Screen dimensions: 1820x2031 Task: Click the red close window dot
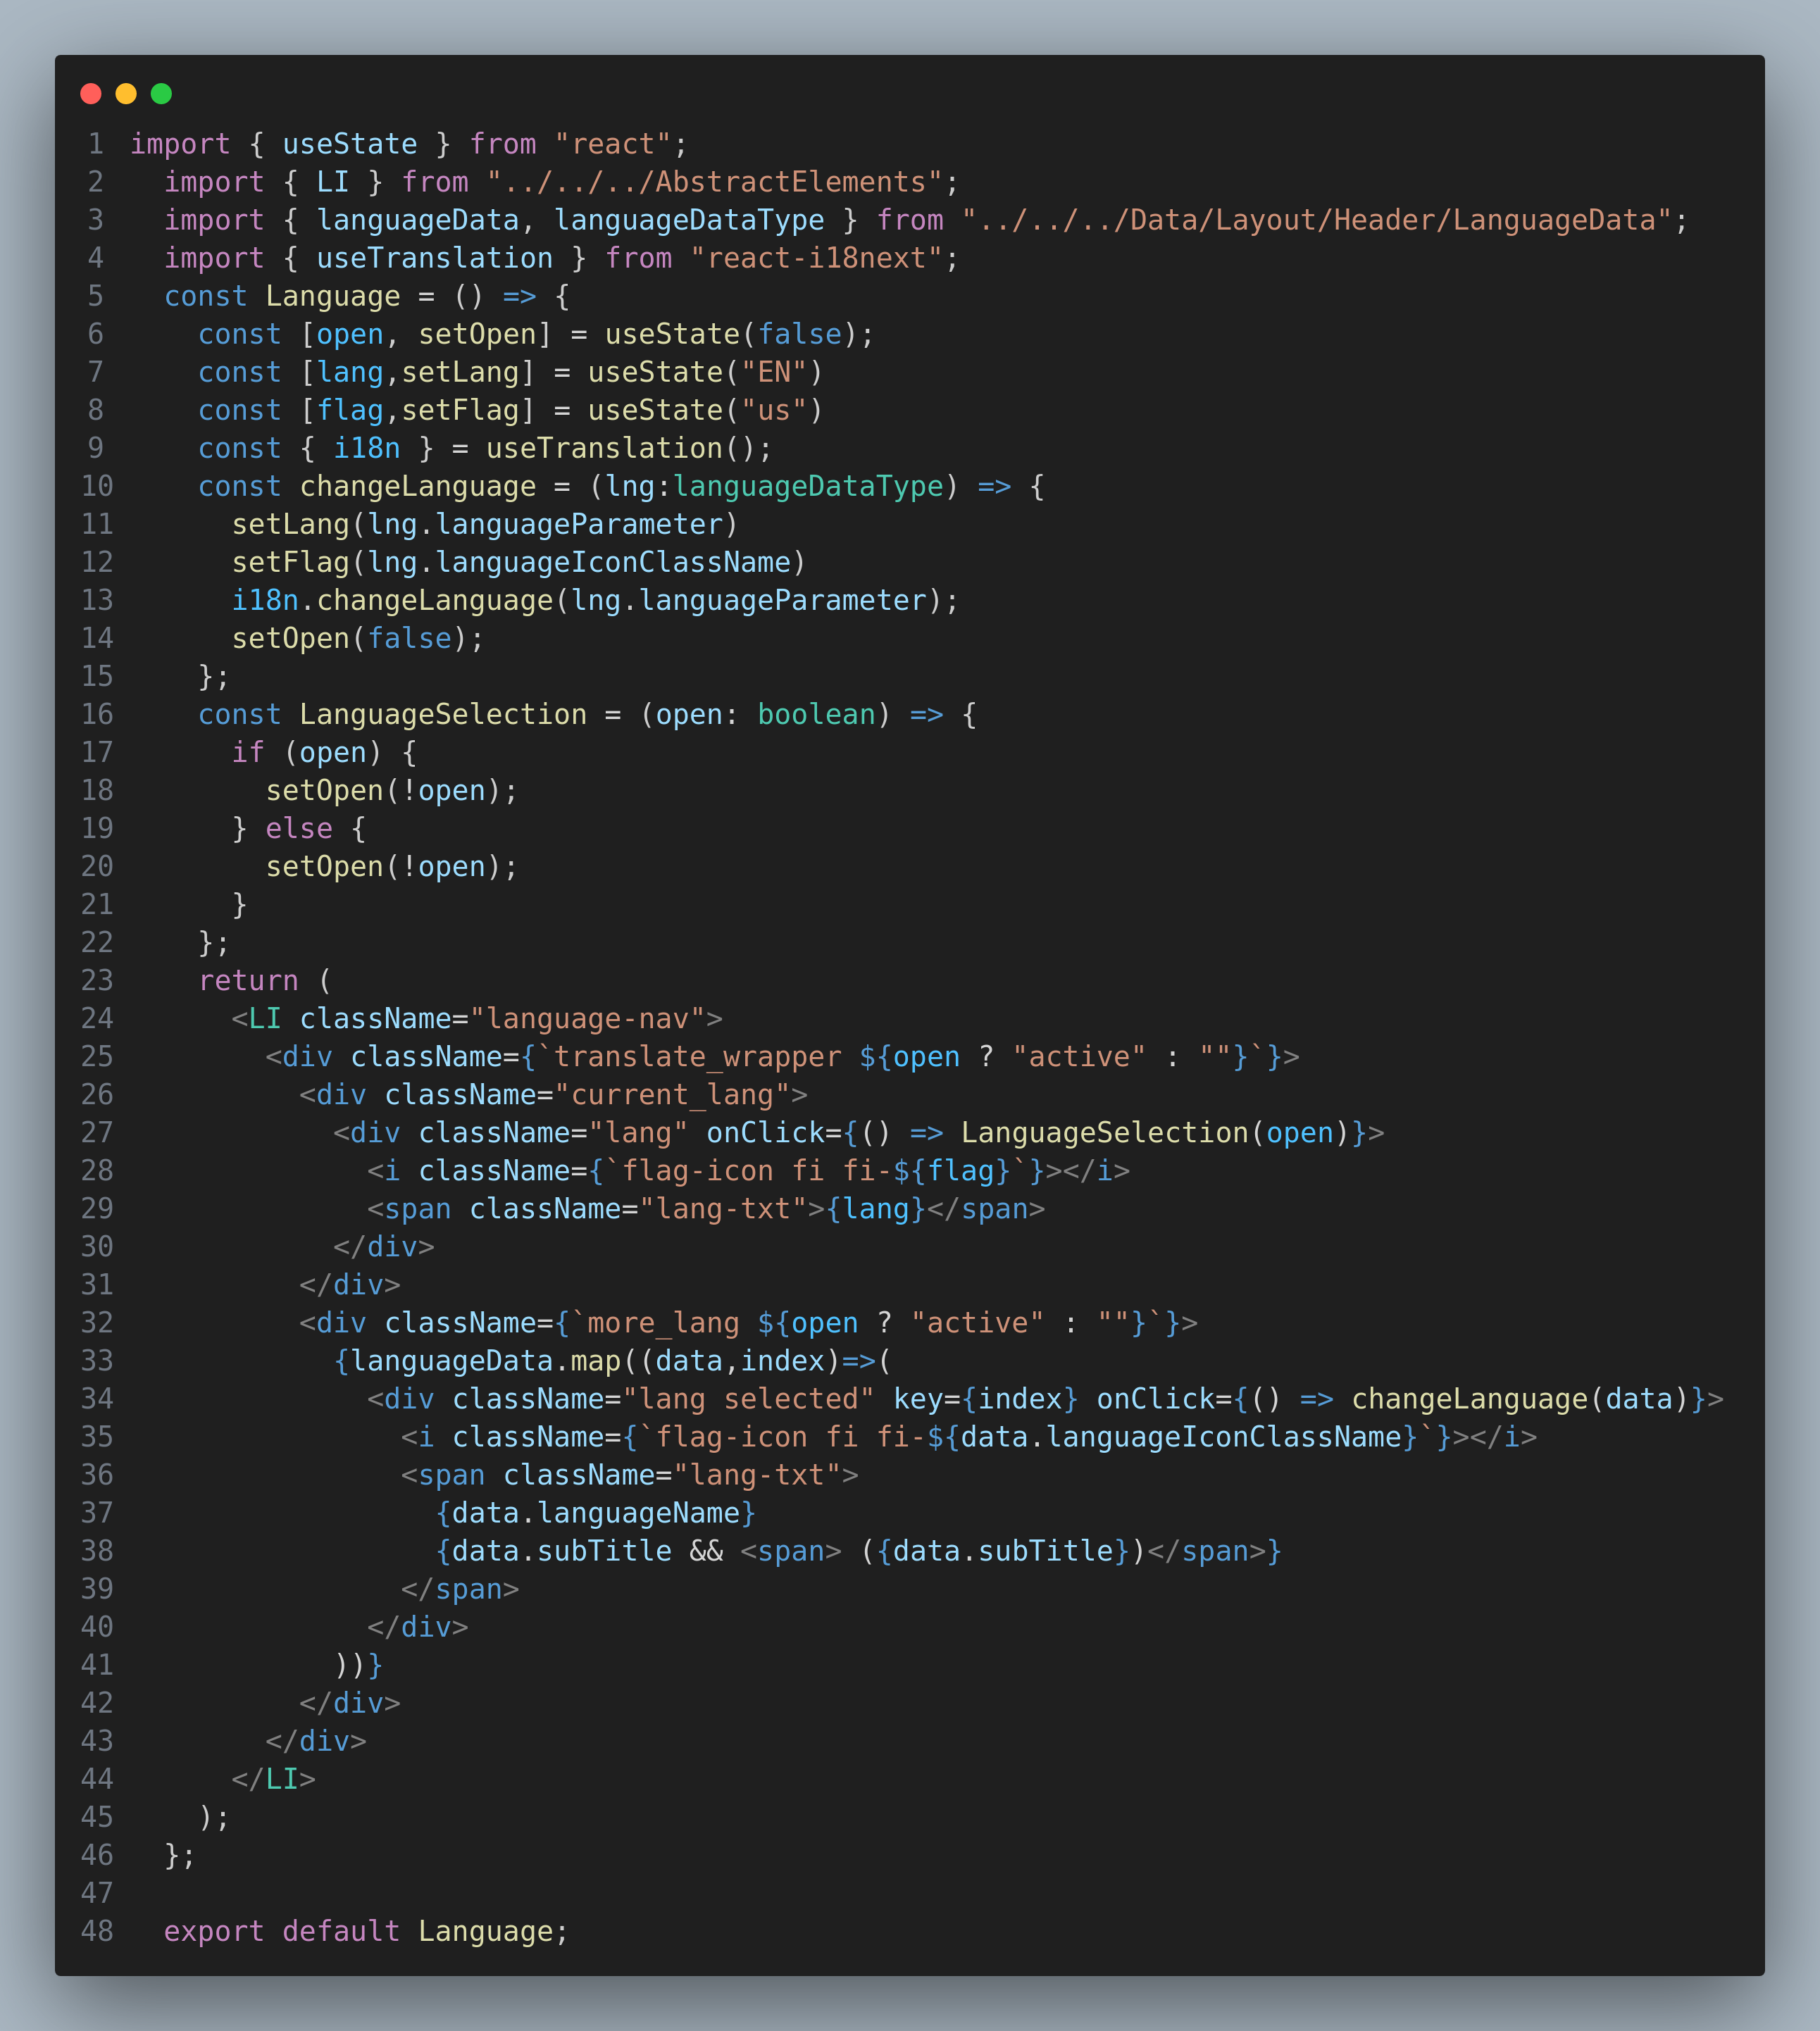pyautogui.click(x=91, y=94)
